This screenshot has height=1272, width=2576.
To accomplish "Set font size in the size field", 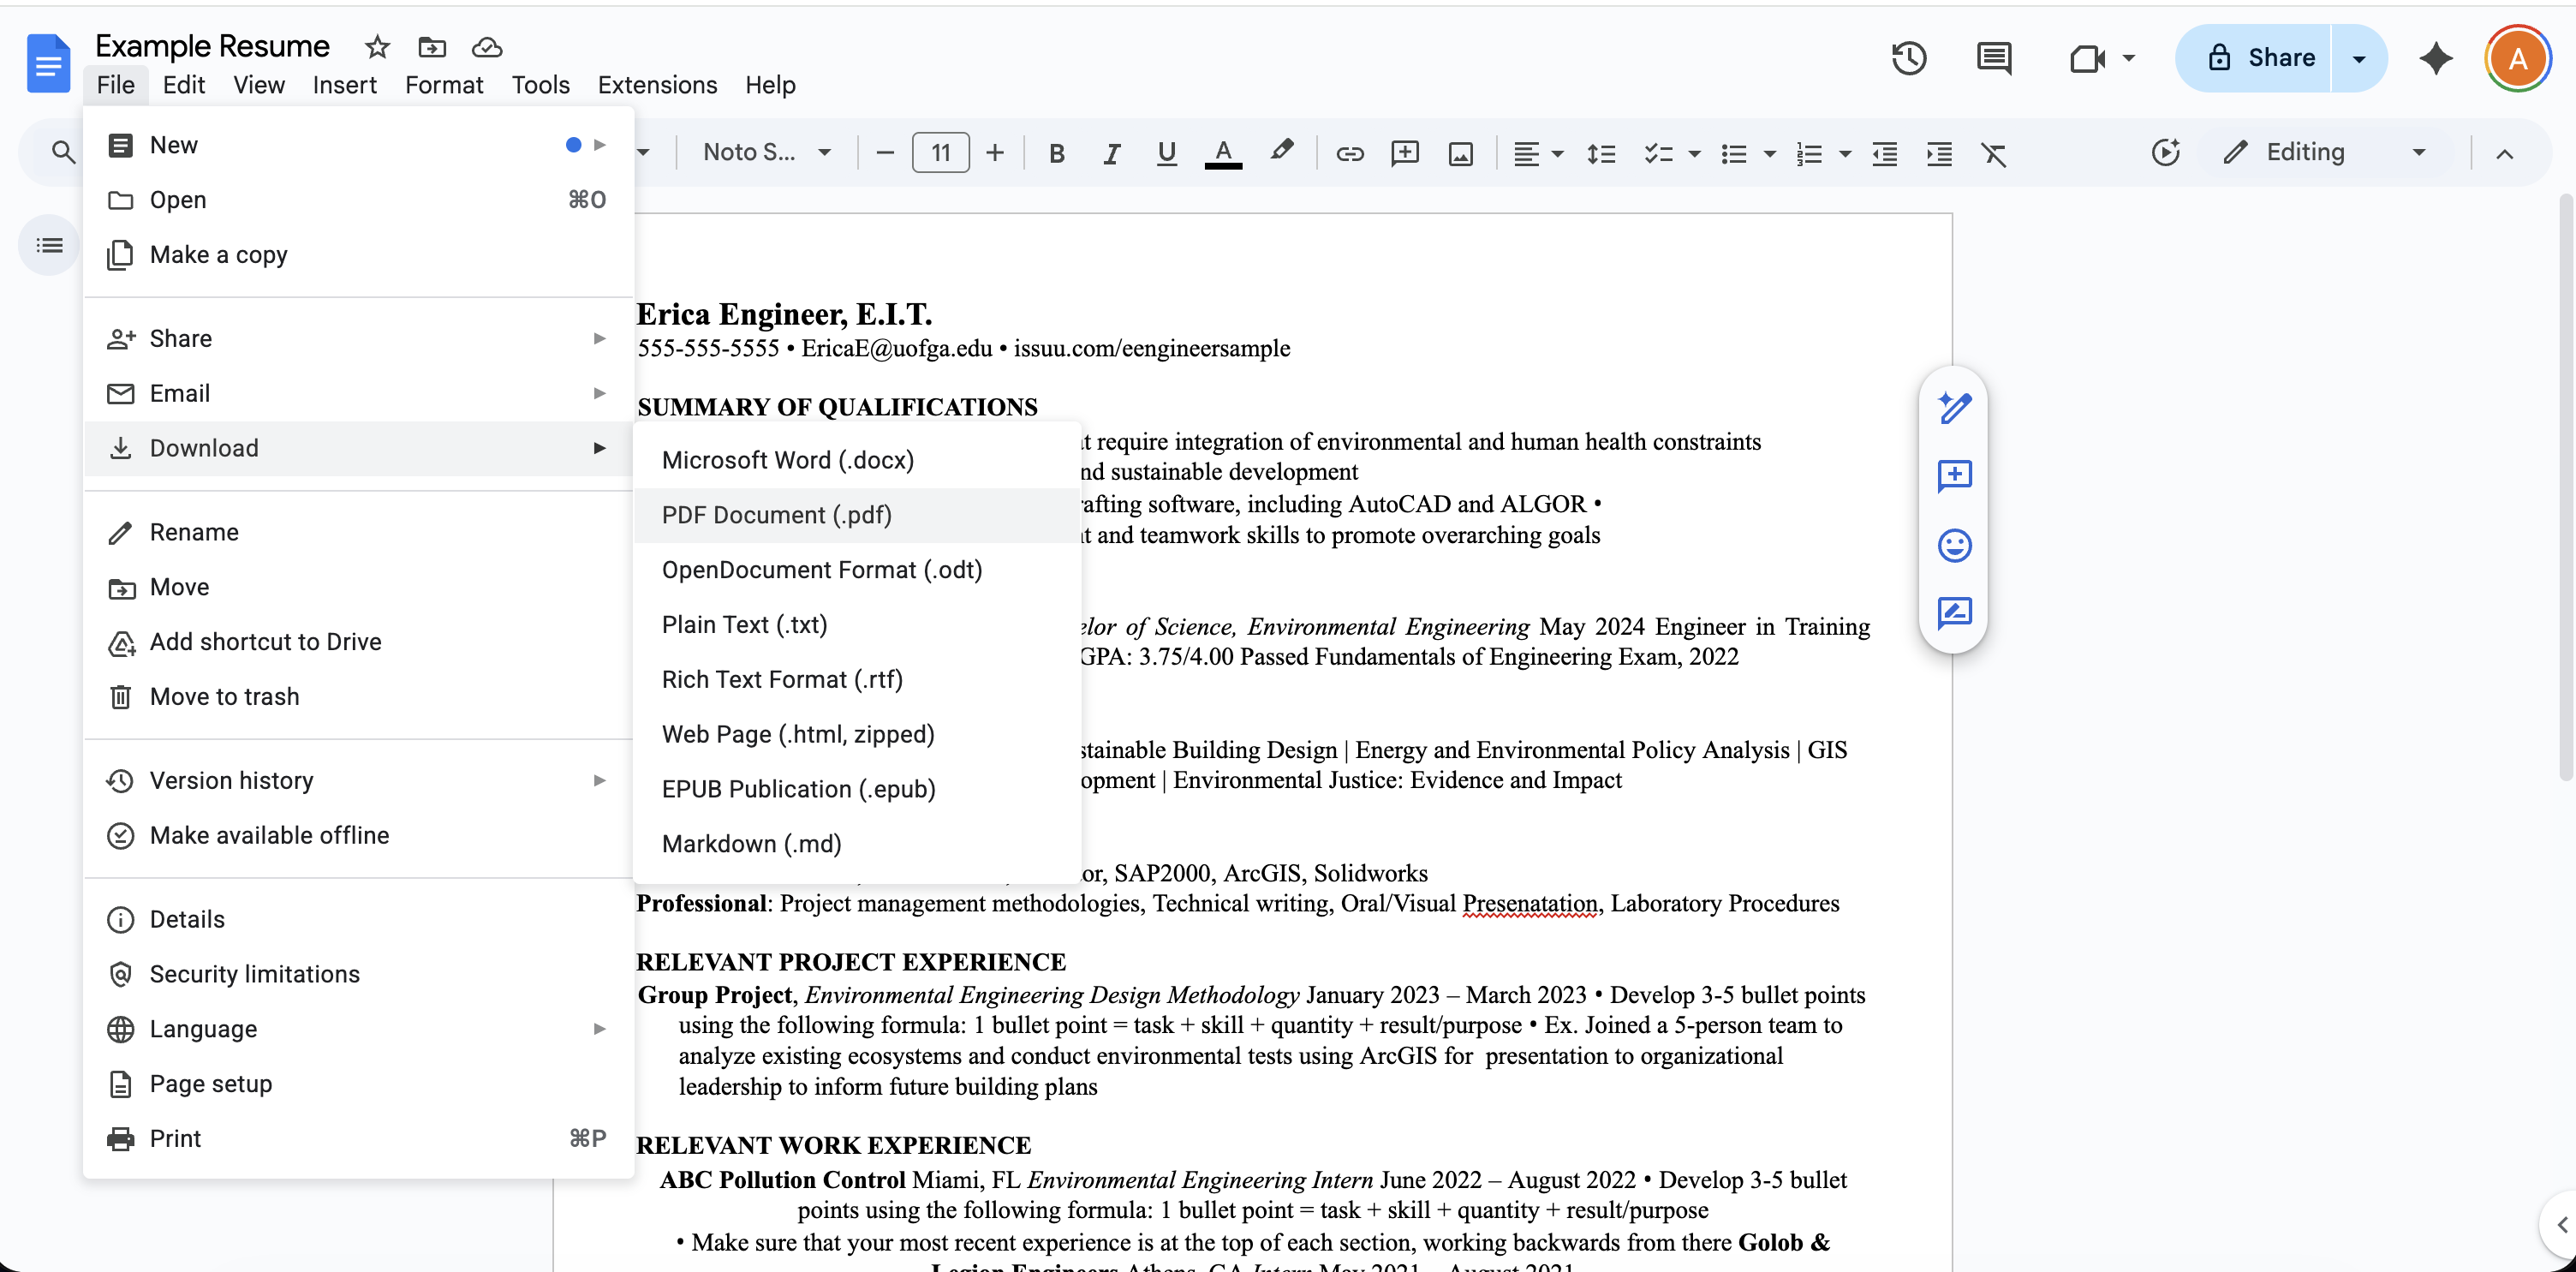I will [939, 152].
